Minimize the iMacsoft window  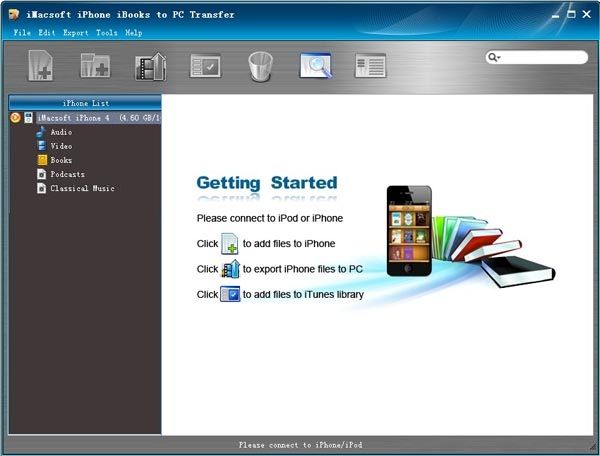(556, 15)
